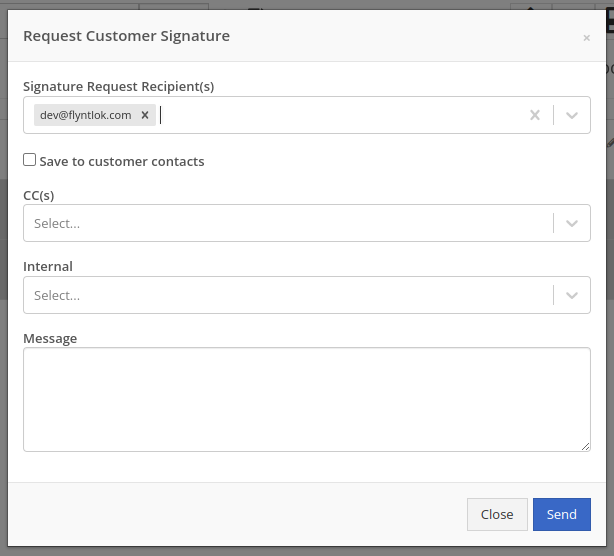This screenshot has width=614, height=556.
Task: Focus the Message text area
Action: (x=306, y=399)
